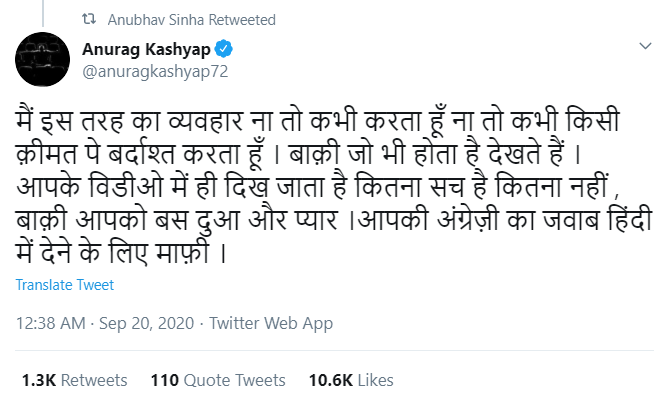The image size is (665, 406).
Task: Click the 12:38 AM time of the tweet
Action: point(51,324)
